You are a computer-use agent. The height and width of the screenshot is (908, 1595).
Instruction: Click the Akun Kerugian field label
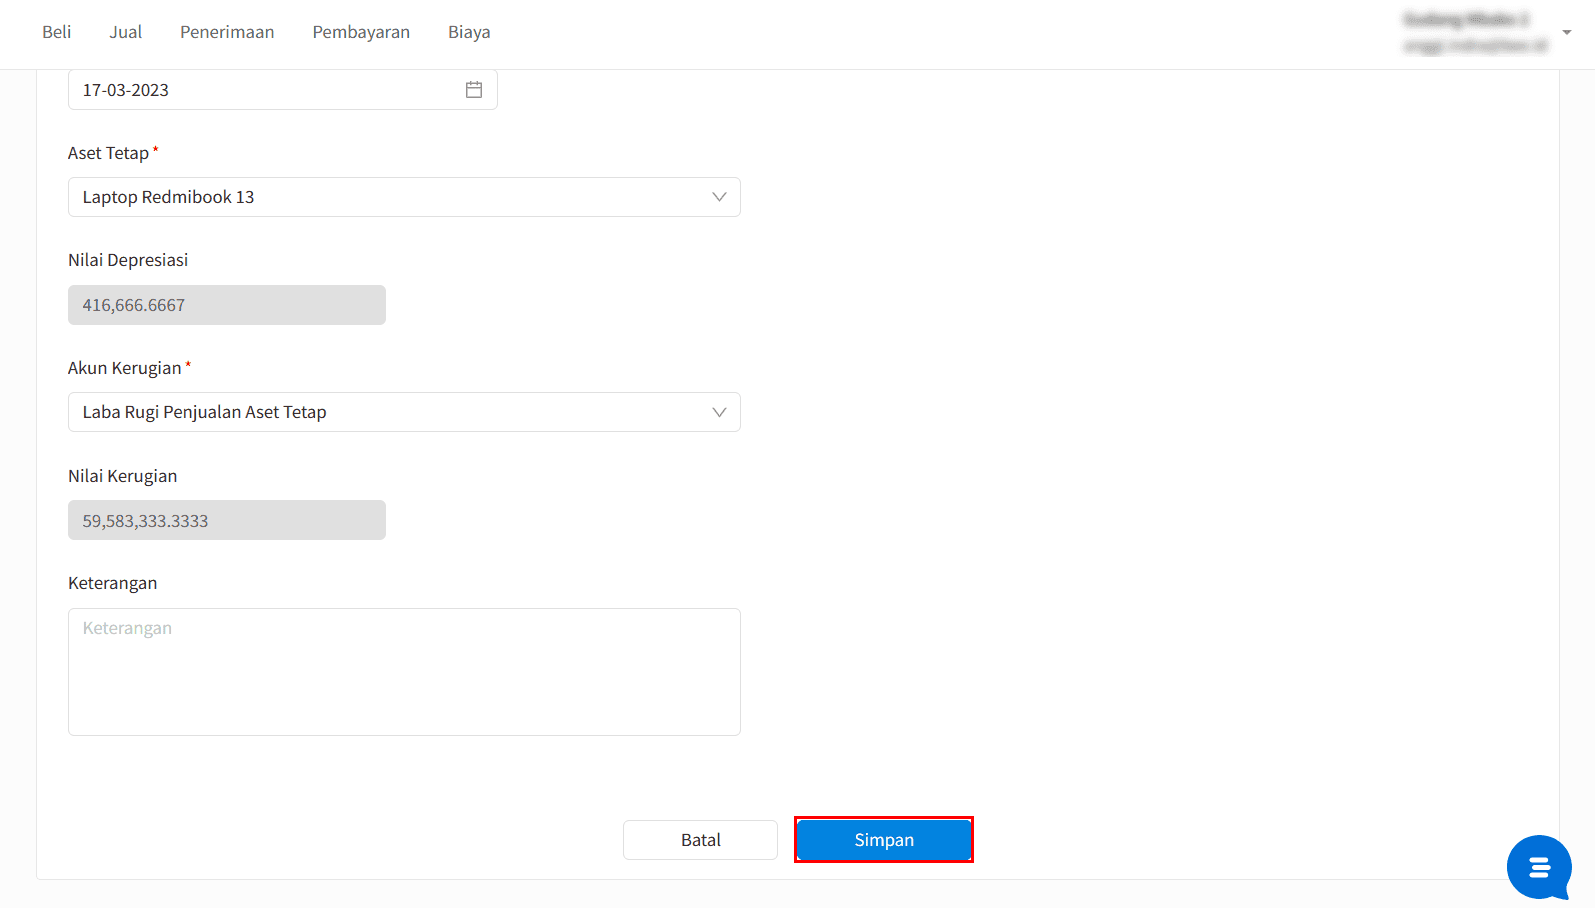125,368
